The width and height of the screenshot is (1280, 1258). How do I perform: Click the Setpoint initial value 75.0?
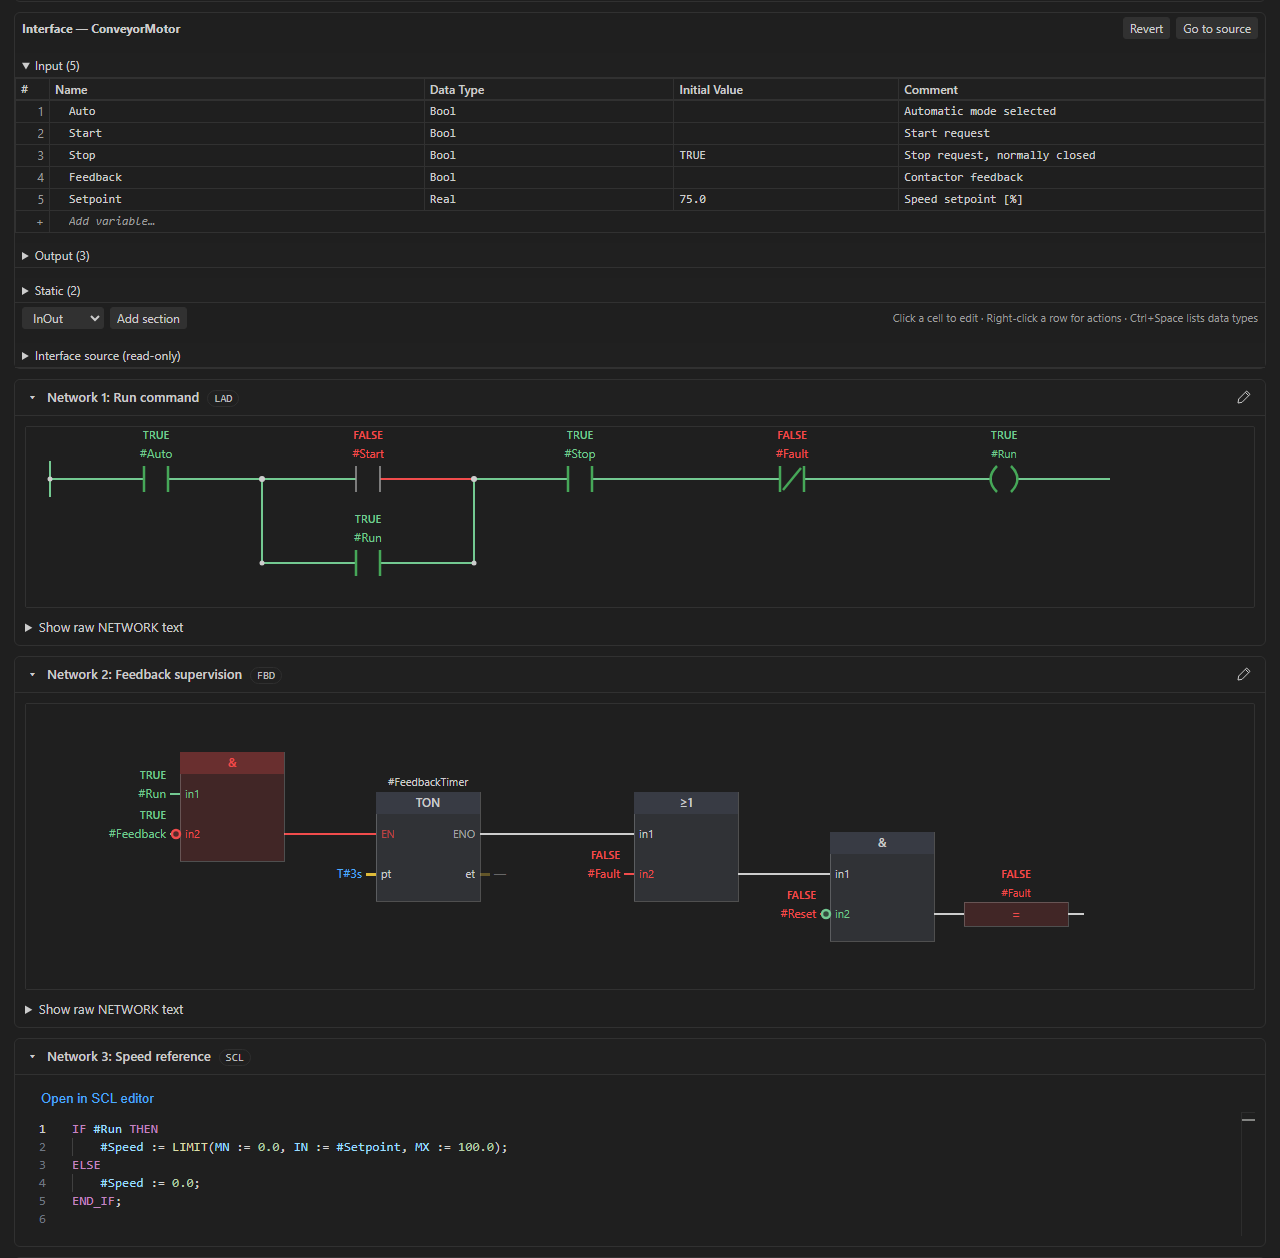(693, 200)
